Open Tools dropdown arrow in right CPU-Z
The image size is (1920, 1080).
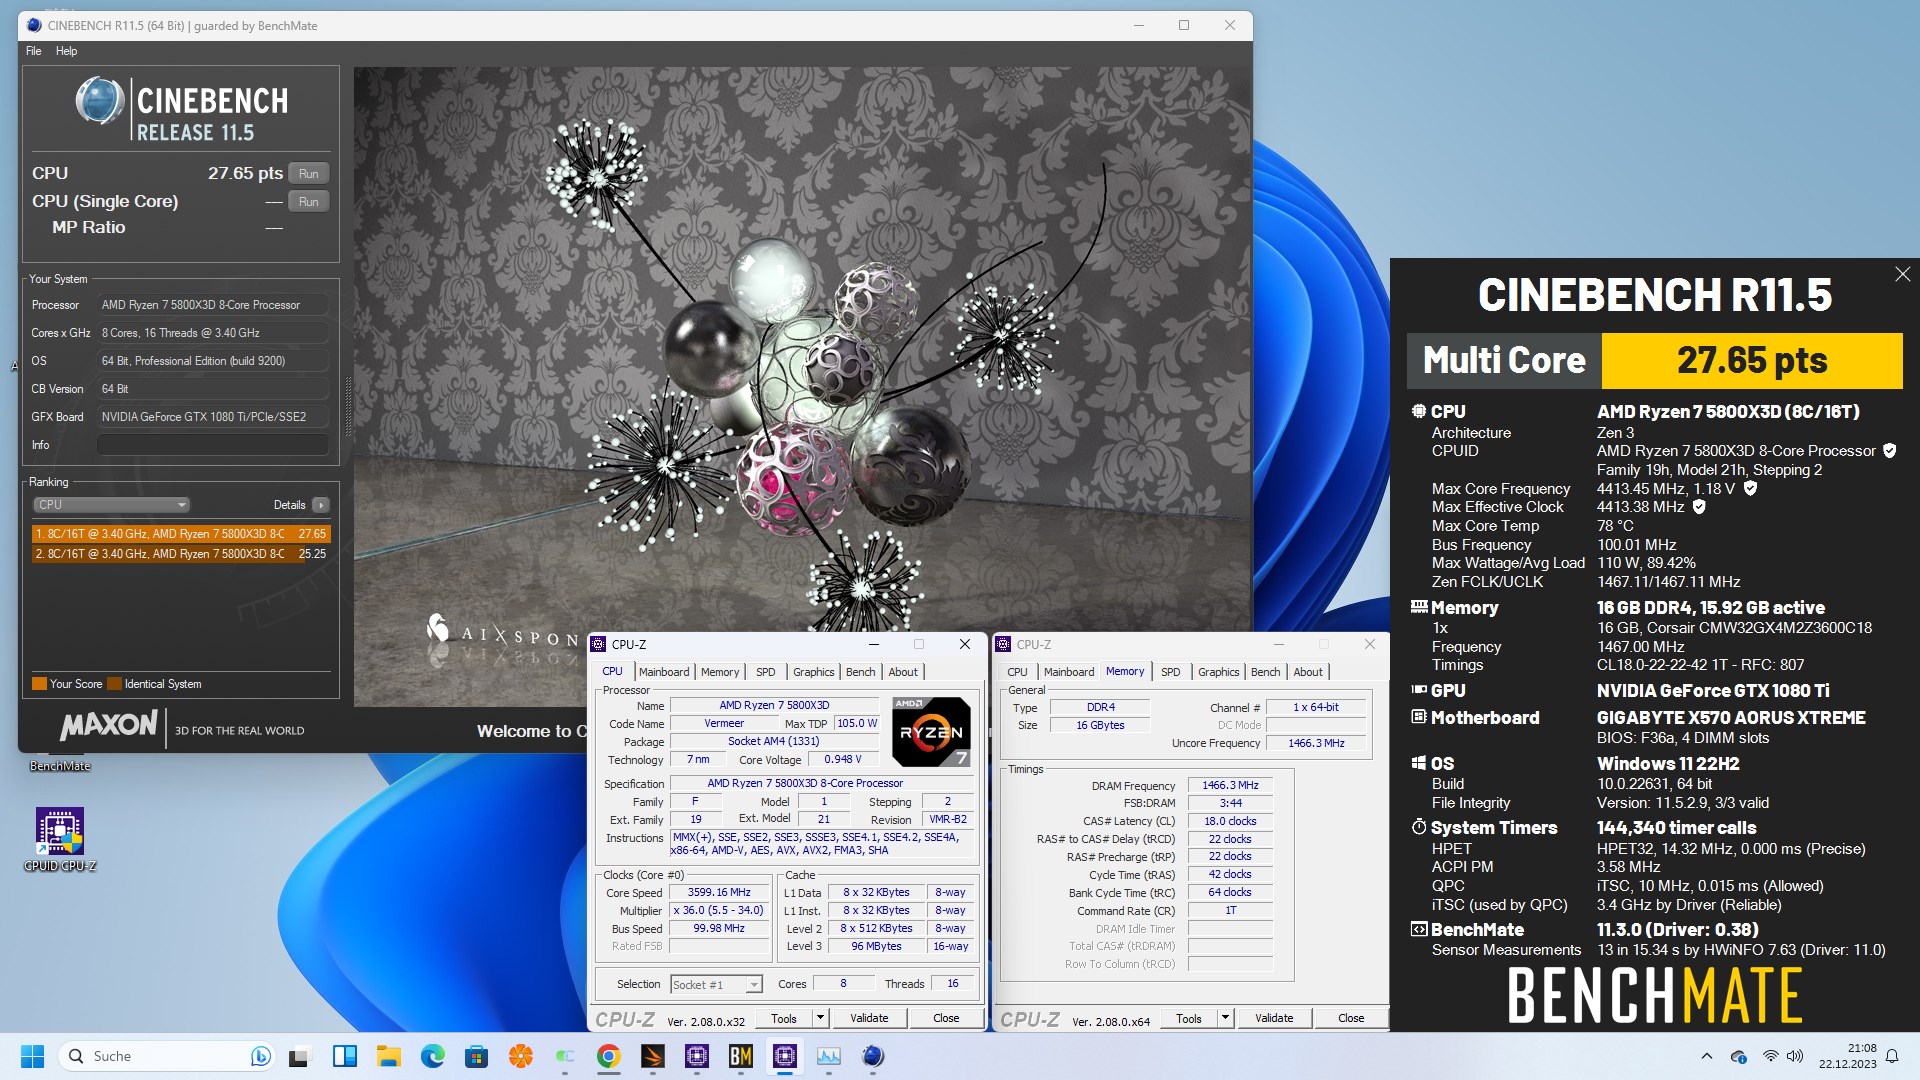pos(1225,1018)
